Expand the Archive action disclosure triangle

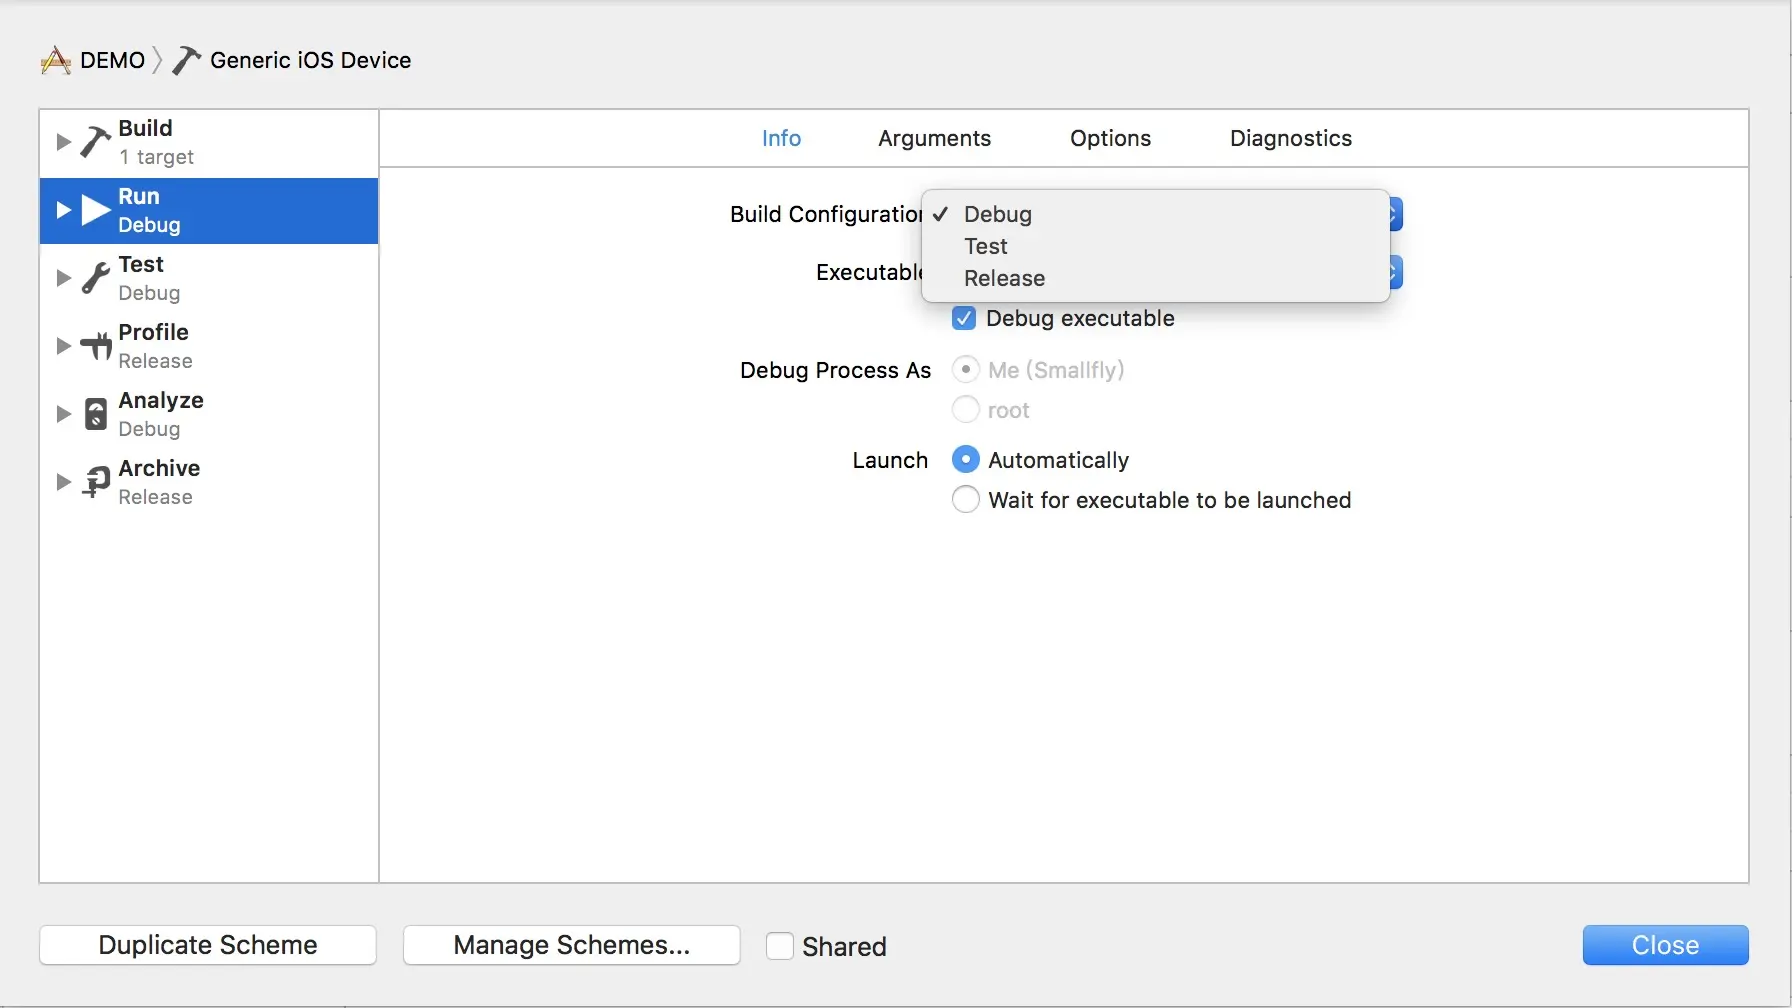(63, 482)
